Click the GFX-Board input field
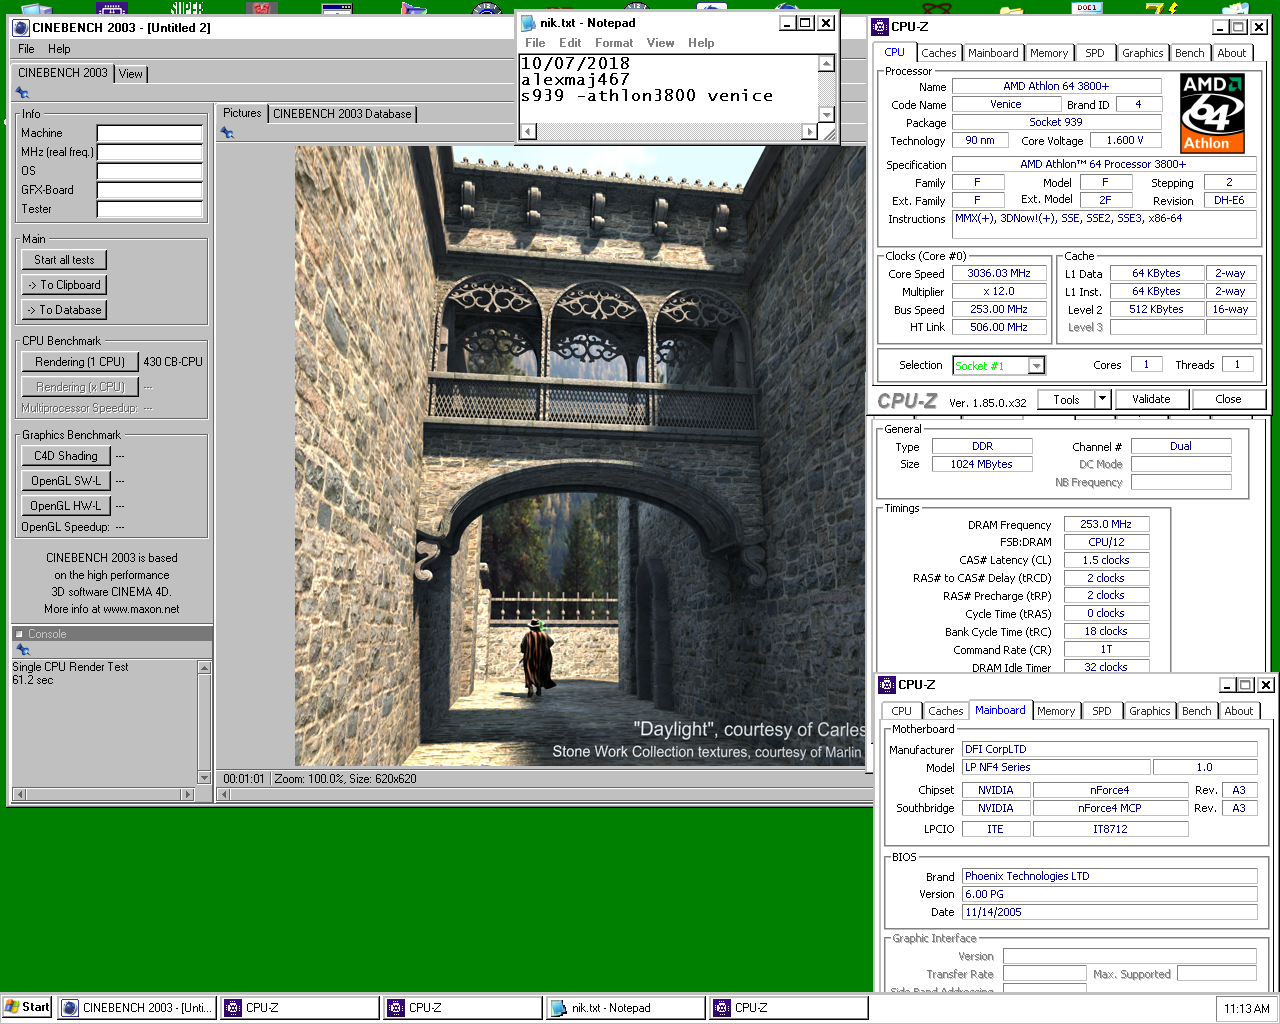1280x1024 pixels. point(150,190)
